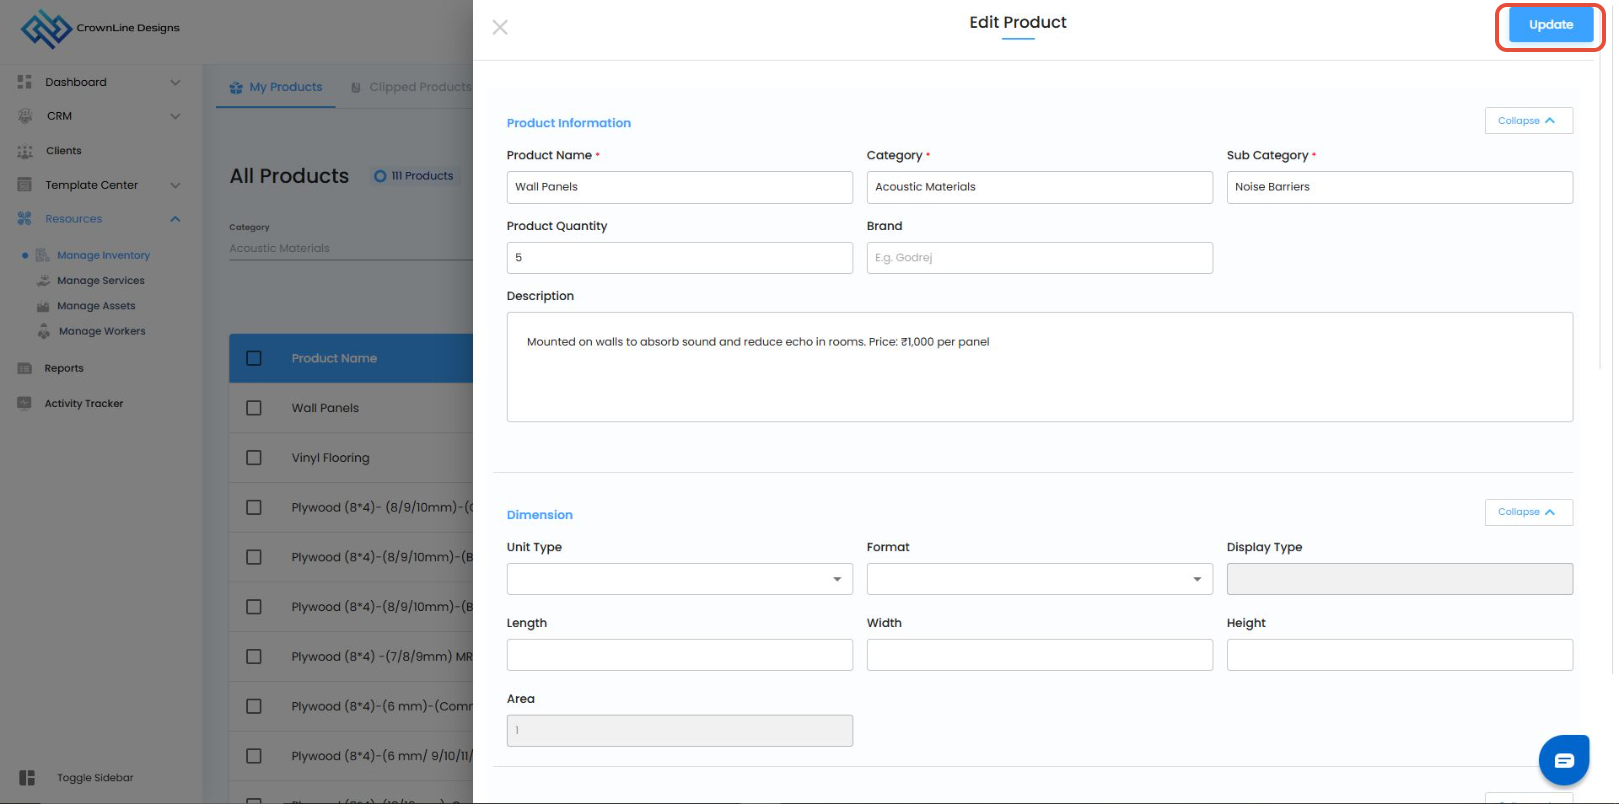Click the CrownLine Designs logo icon

pyautogui.click(x=46, y=29)
